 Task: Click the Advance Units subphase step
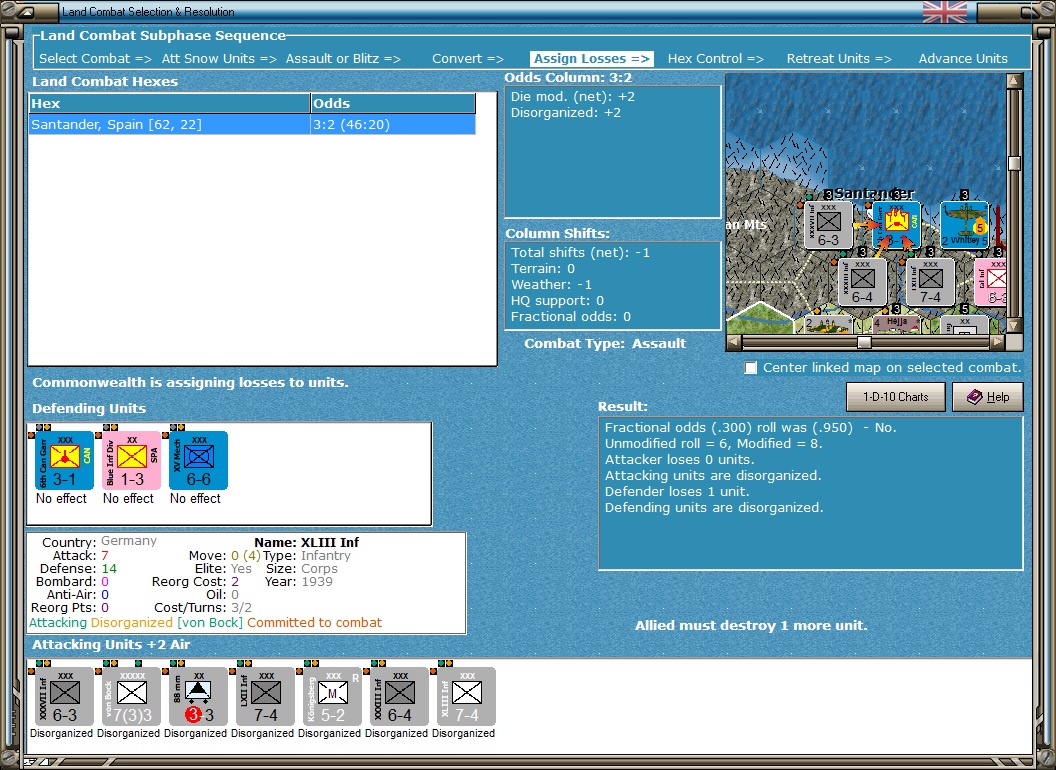[x=963, y=59]
